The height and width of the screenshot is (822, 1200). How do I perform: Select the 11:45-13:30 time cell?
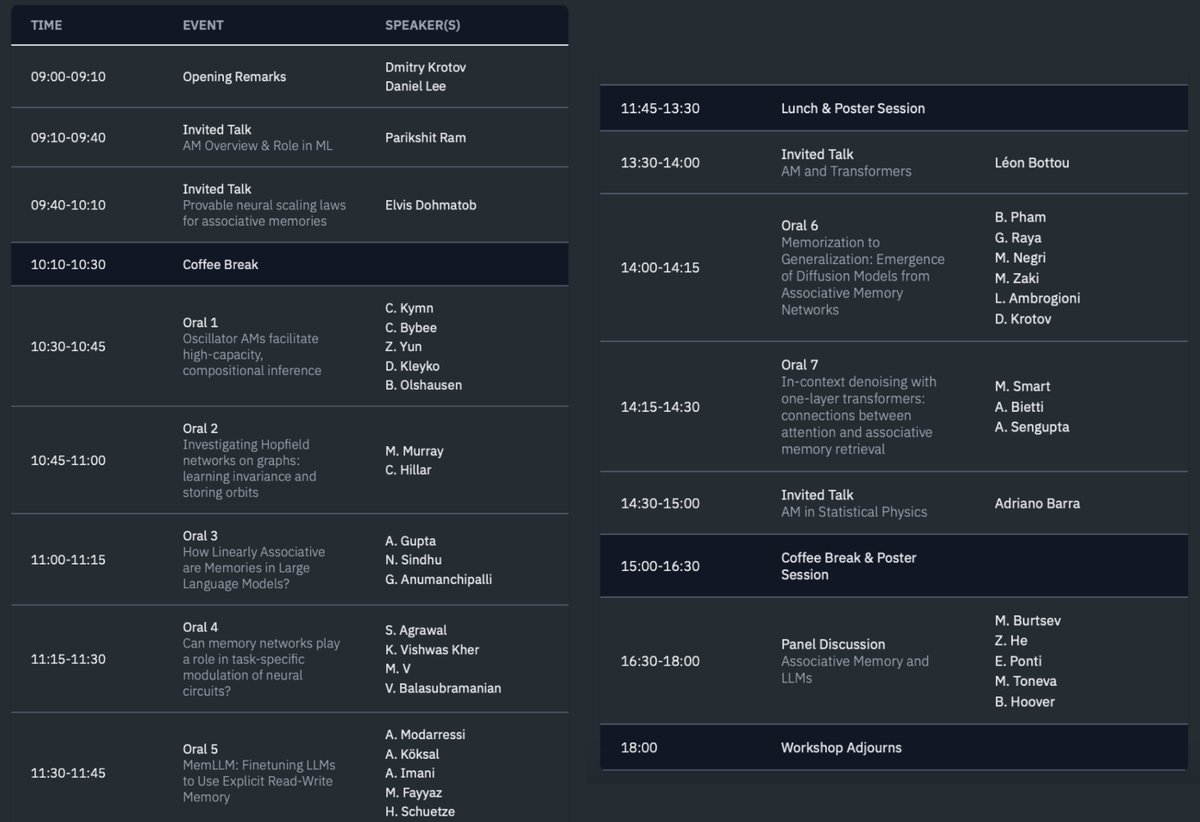pos(660,108)
